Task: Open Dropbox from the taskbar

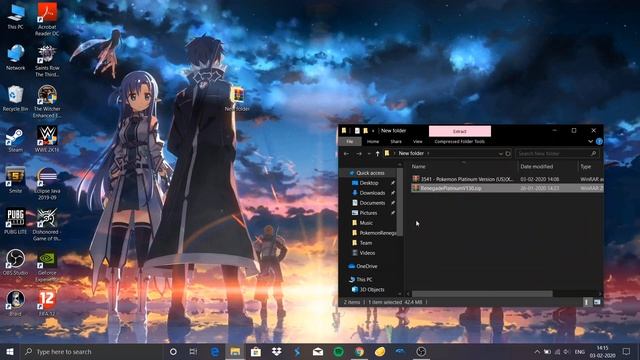Action: pyautogui.click(x=276, y=351)
